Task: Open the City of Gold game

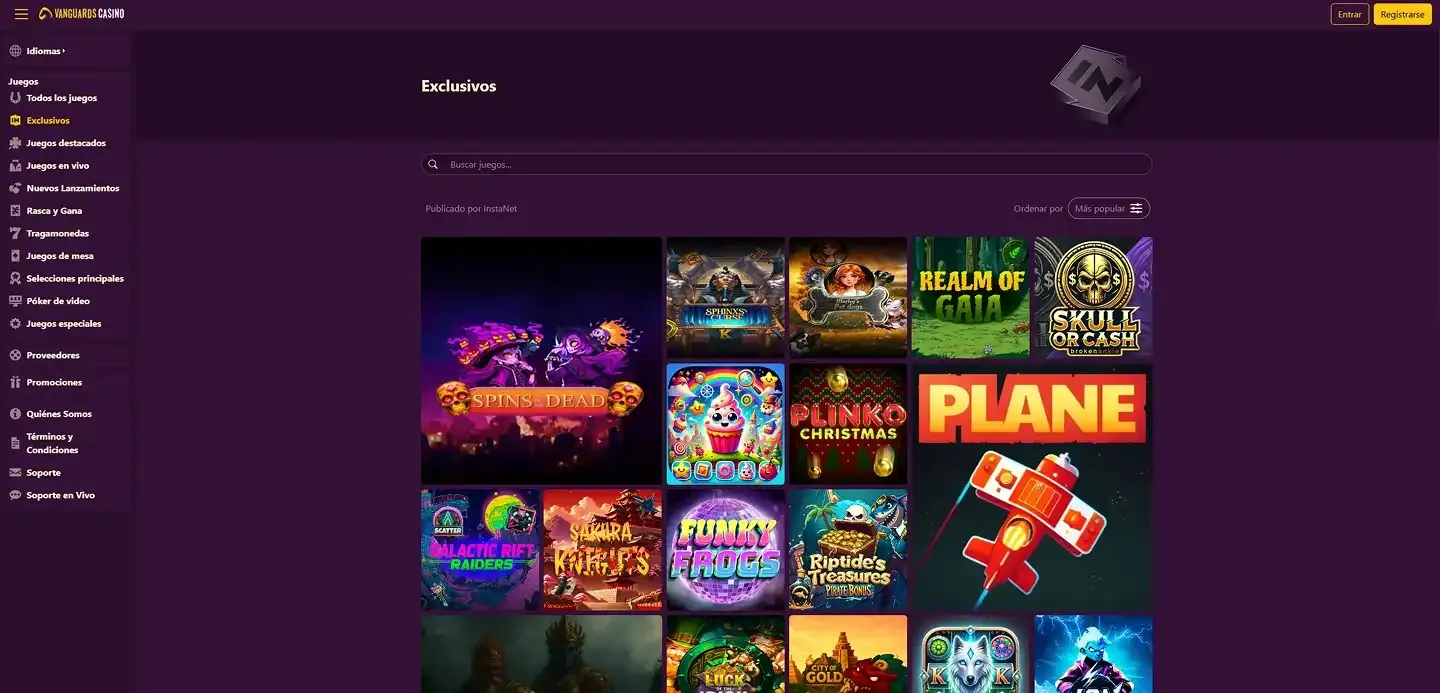Action: click(x=848, y=654)
